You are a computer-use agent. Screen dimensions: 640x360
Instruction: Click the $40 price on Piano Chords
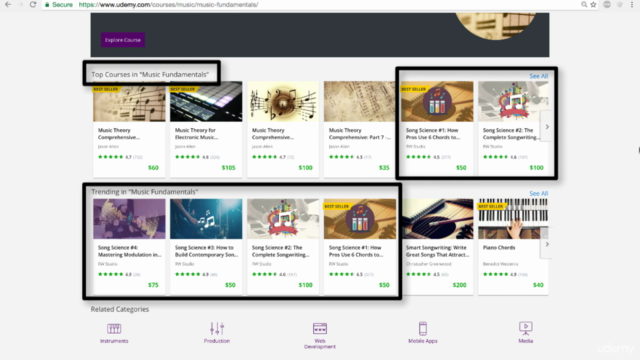coord(538,285)
